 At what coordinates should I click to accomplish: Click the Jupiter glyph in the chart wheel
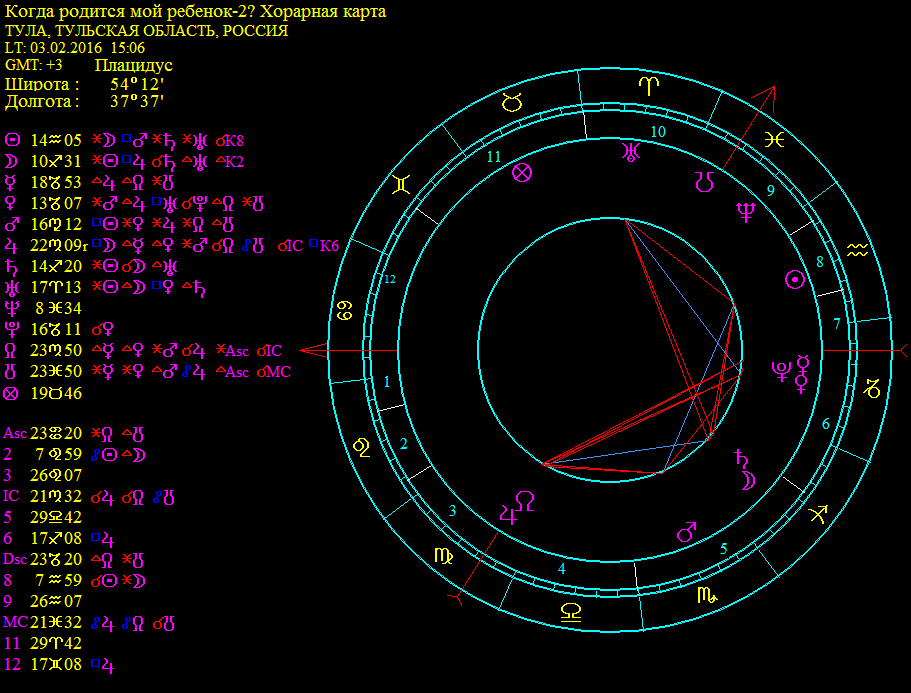[508, 514]
